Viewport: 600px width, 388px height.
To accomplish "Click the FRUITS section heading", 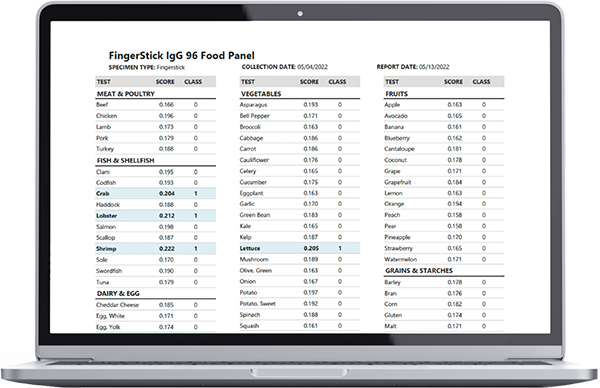I will click(x=396, y=94).
